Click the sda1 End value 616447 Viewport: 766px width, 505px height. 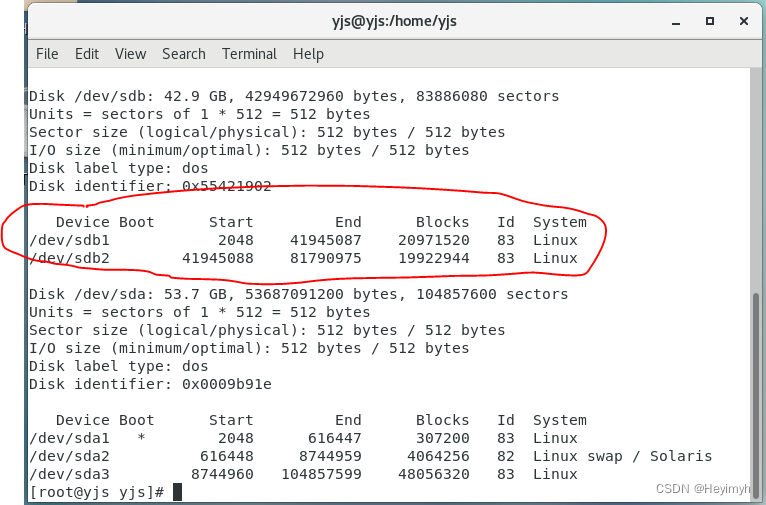point(335,438)
